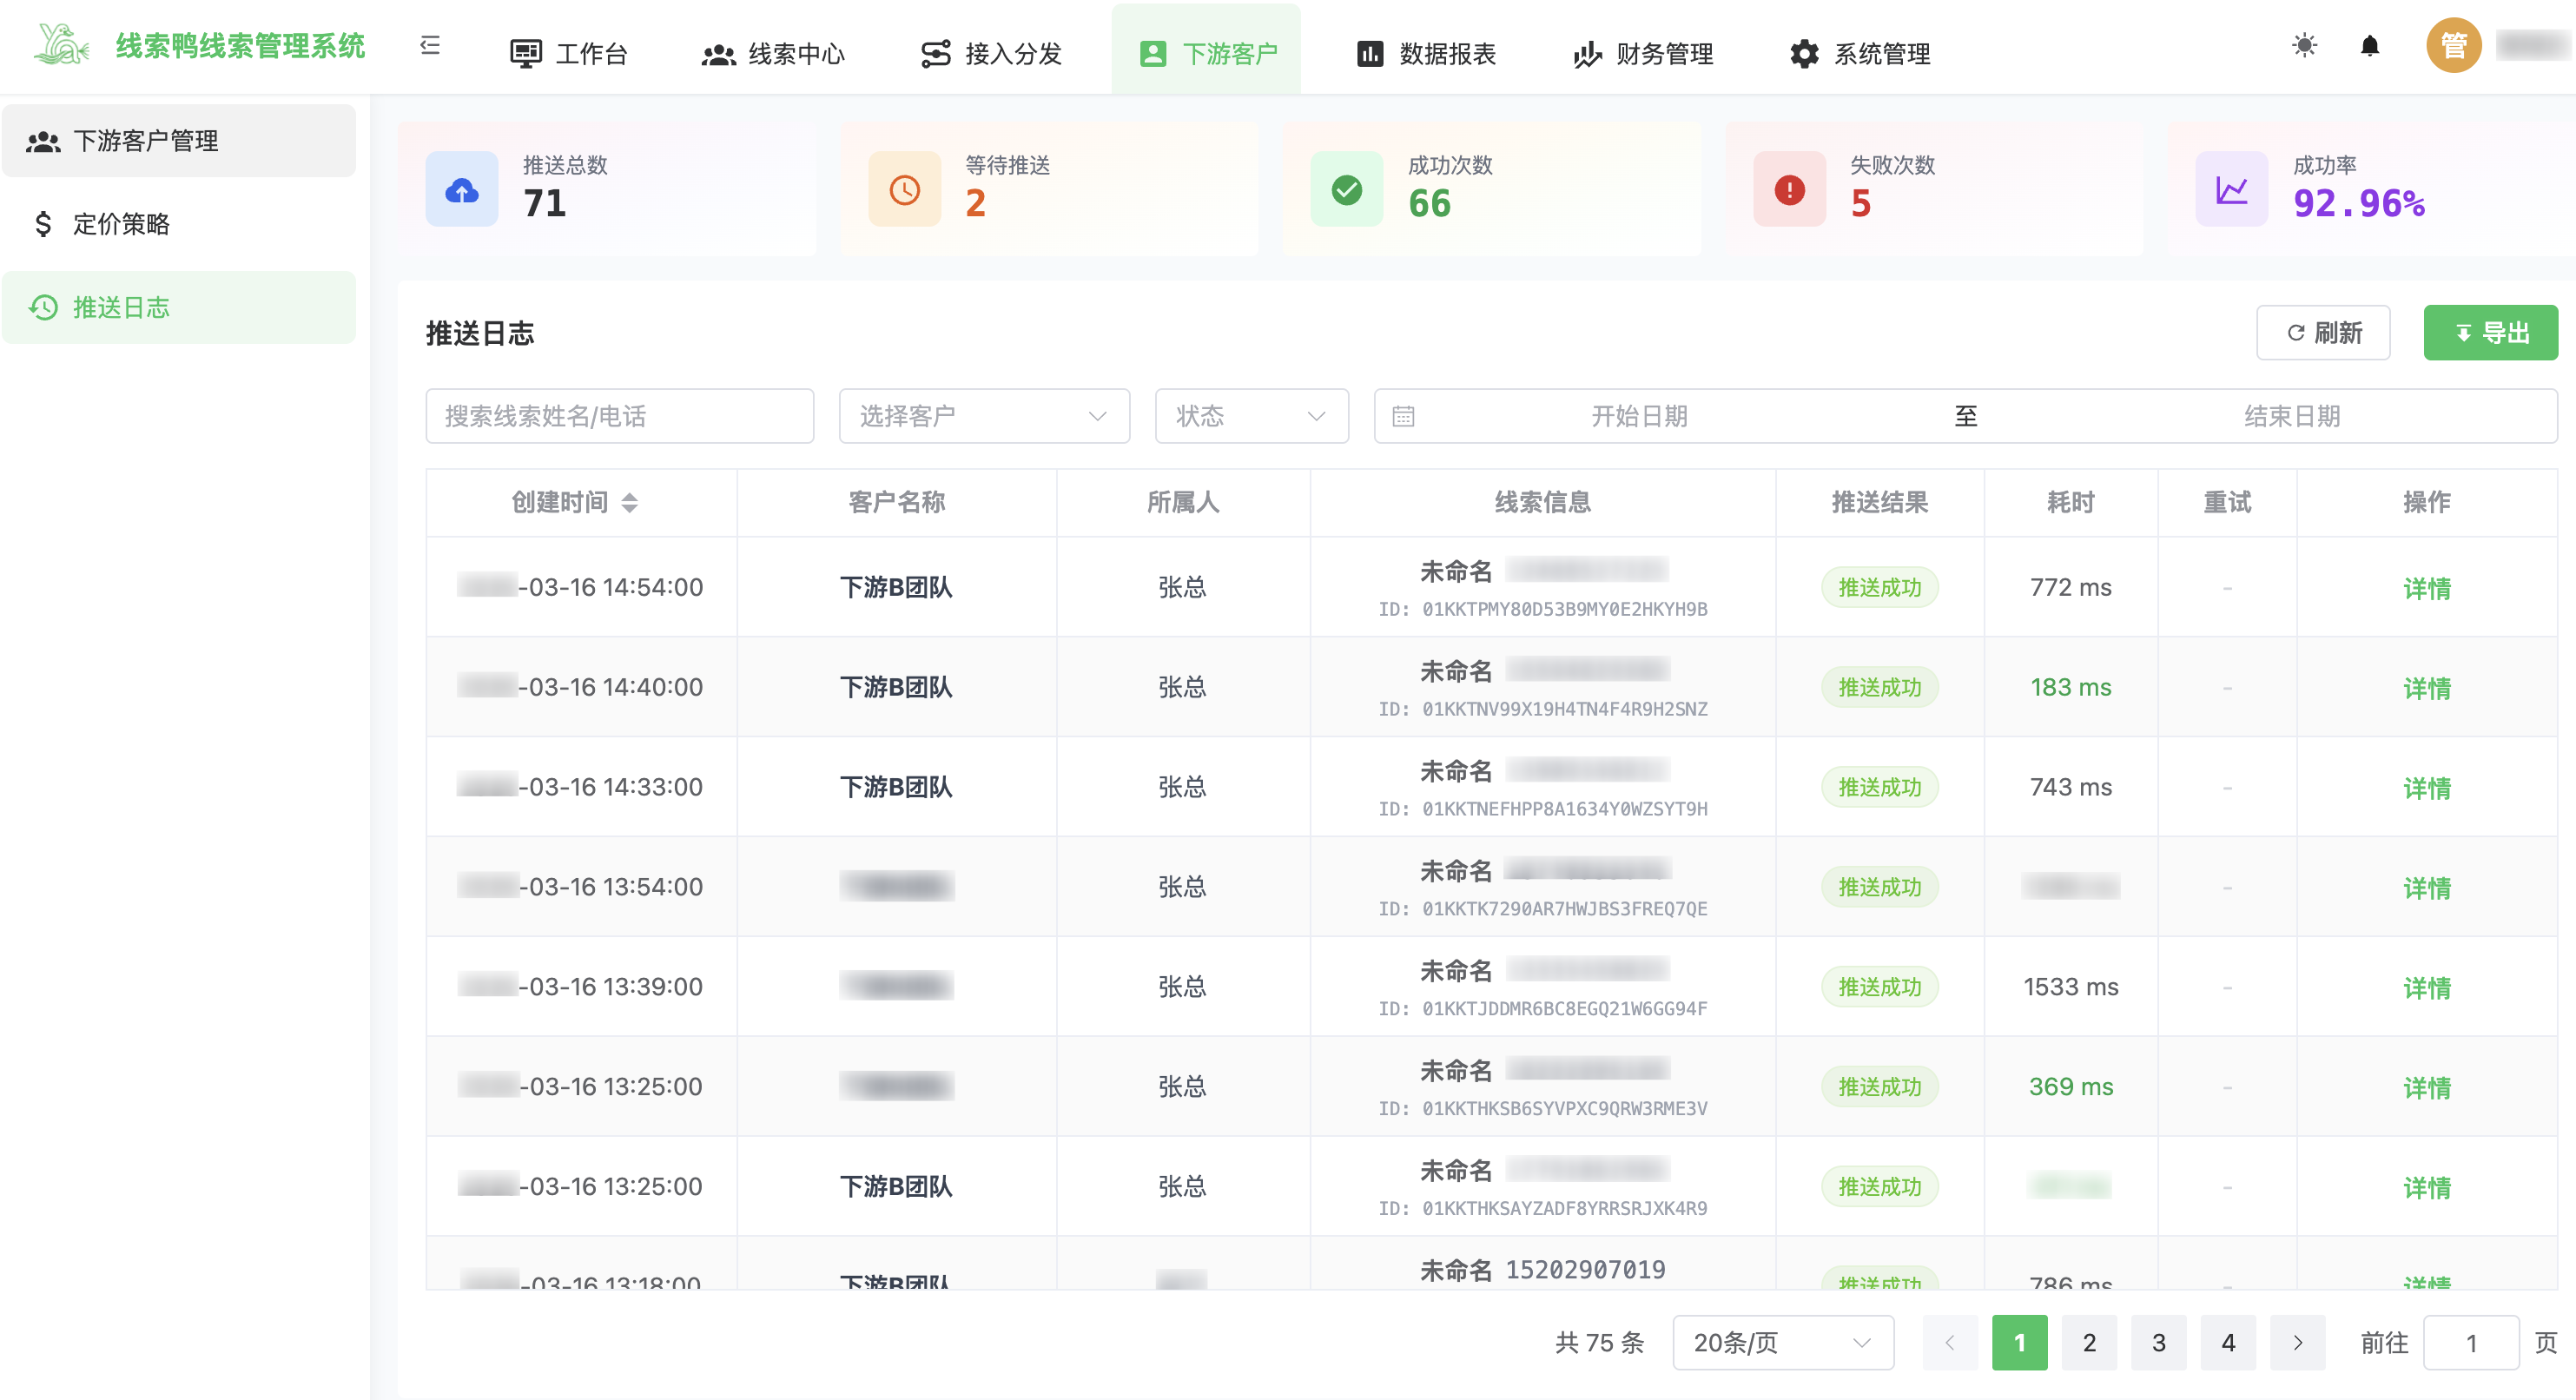Click the orange user avatar
The width and height of the screenshot is (2576, 1400).
(x=2453, y=46)
